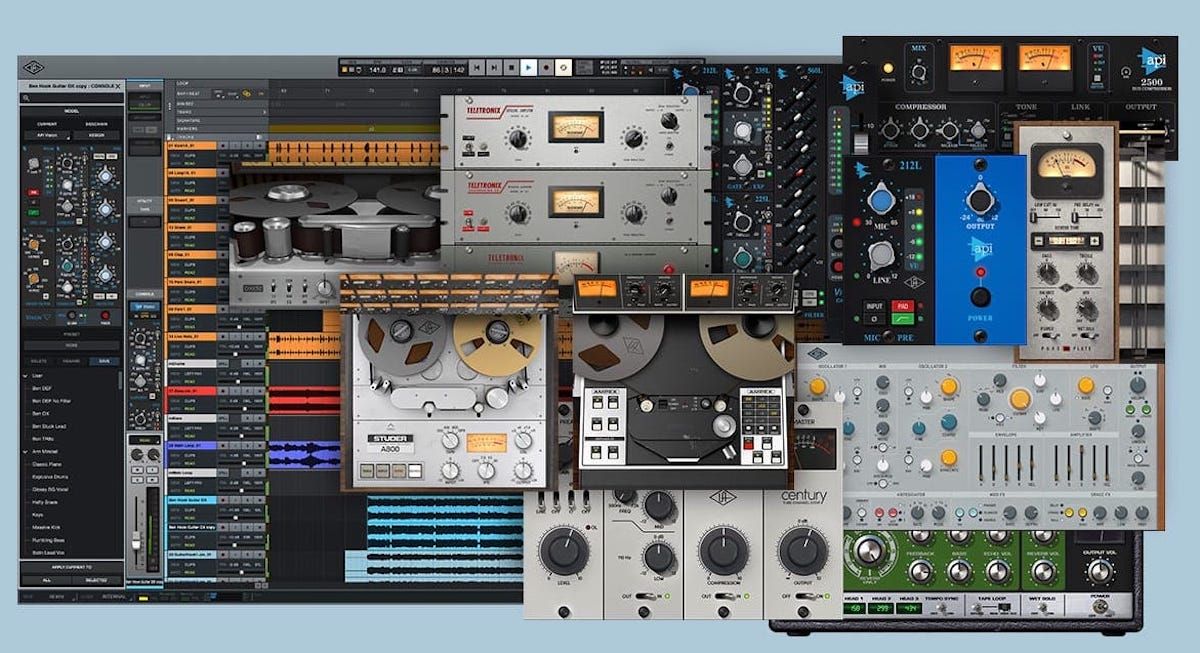Click the Universal Audio logo in LUNA
Viewport: 1200px width, 653px height.
tap(34, 69)
